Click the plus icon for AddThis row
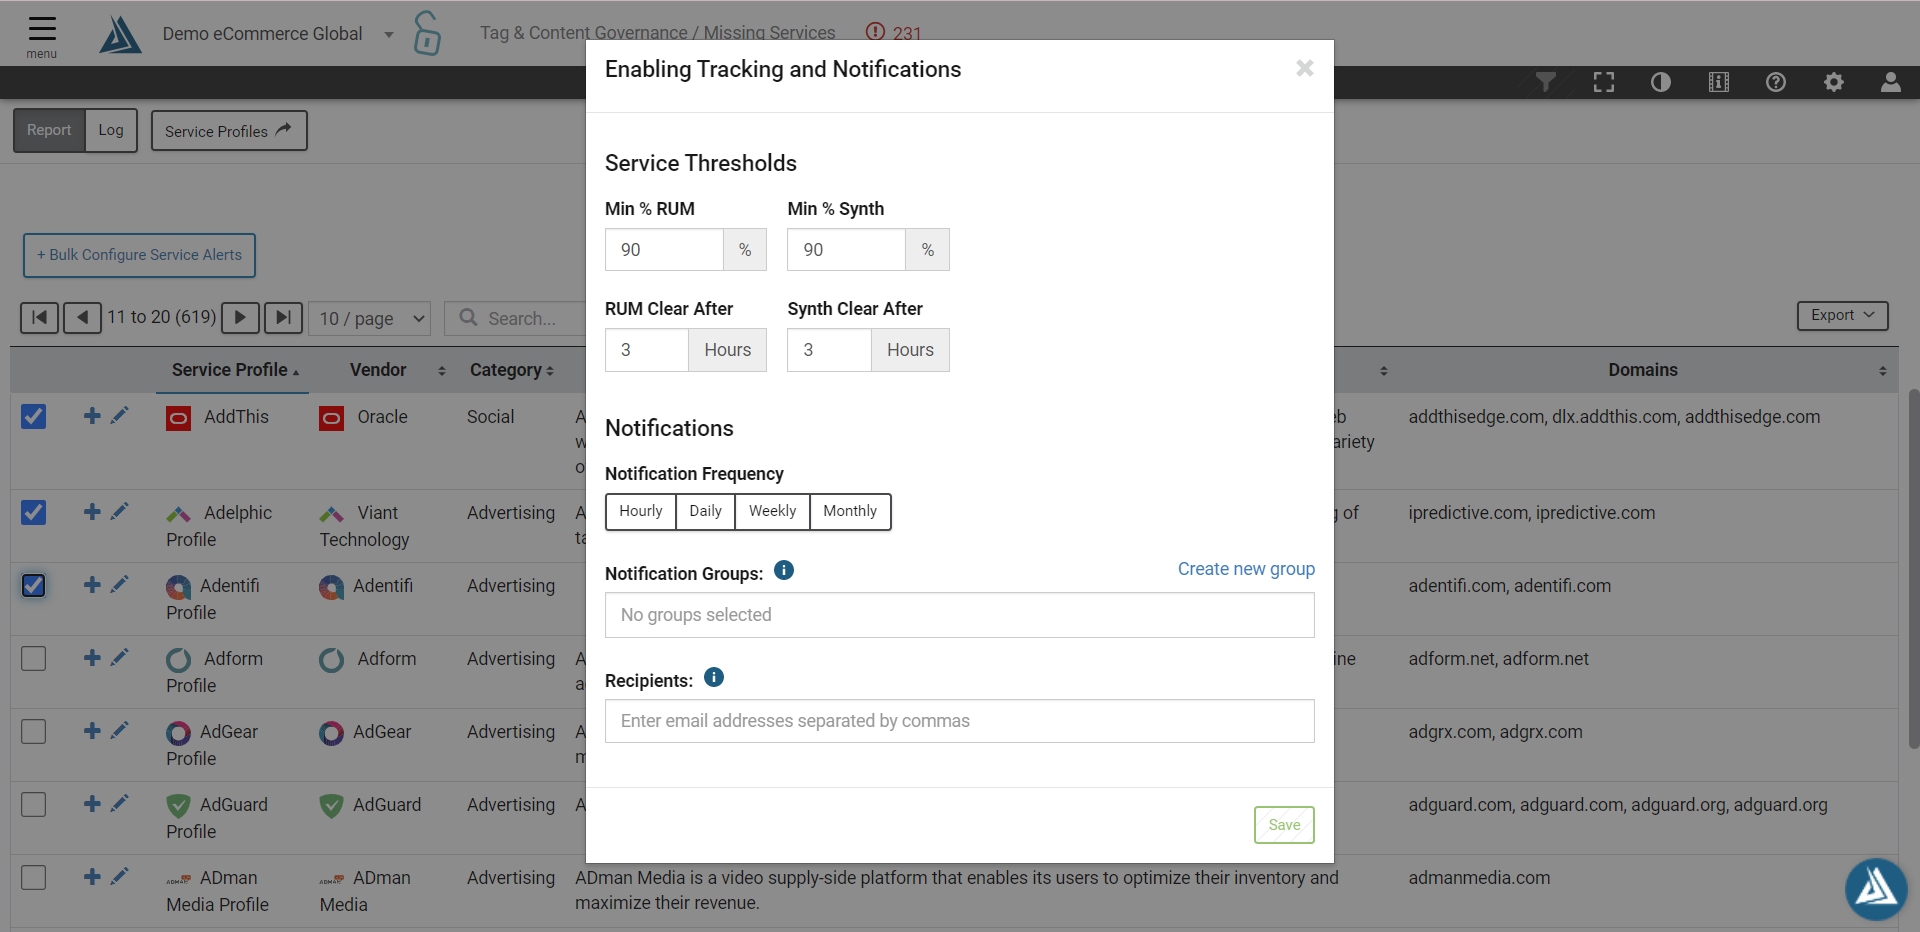The width and height of the screenshot is (1920, 932). tap(92, 416)
